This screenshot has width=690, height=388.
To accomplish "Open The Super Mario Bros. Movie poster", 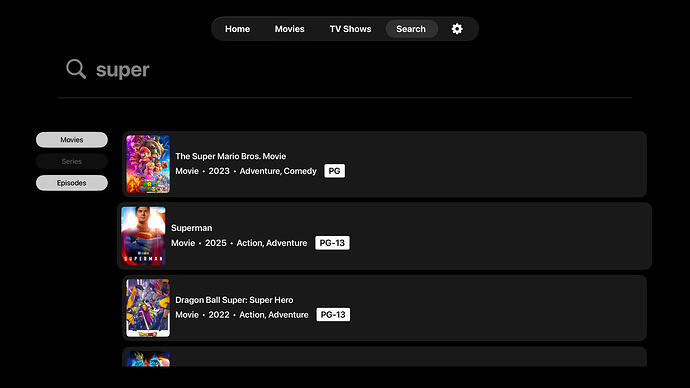I will click(x=148, y=164).
